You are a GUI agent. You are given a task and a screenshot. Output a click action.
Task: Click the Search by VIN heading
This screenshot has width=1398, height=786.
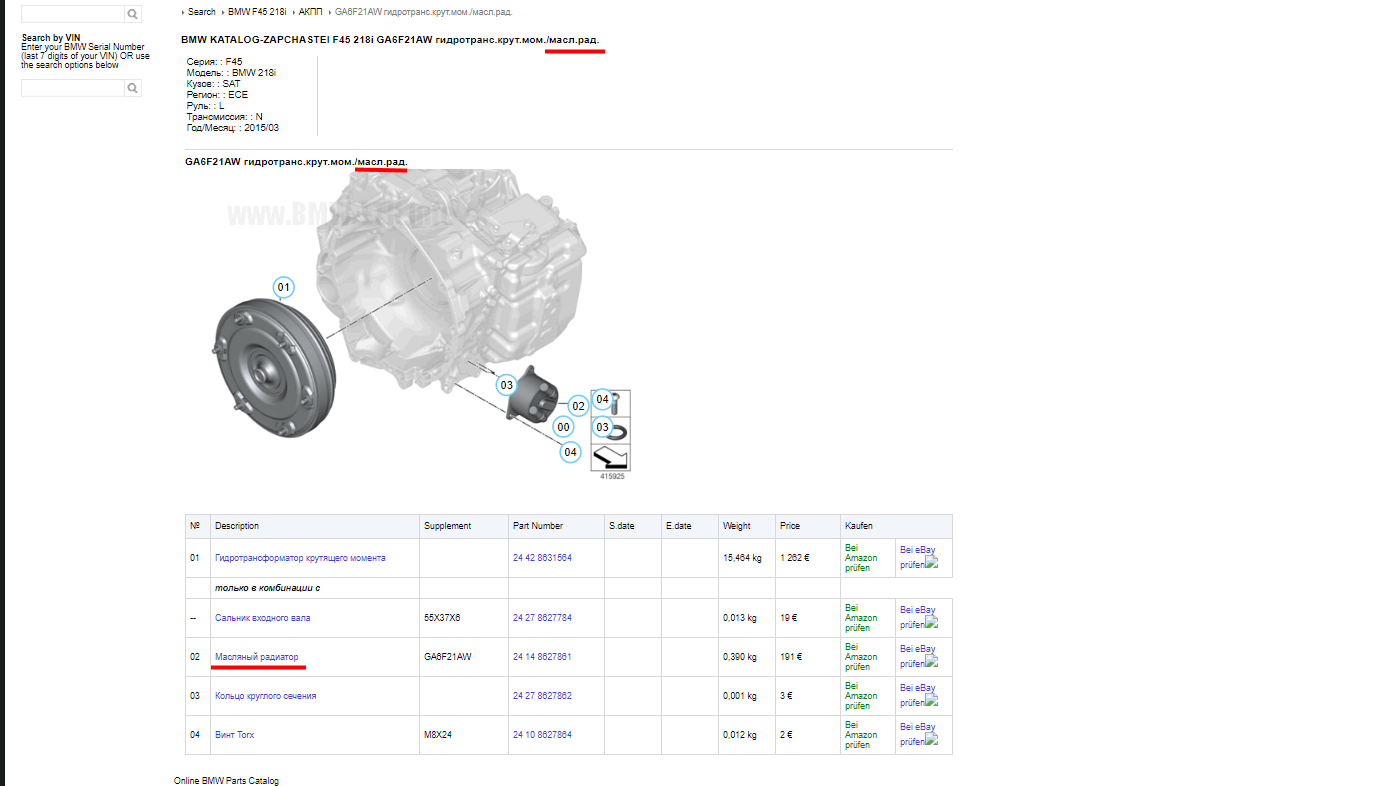pyautogui.click(x=51, y=38)
